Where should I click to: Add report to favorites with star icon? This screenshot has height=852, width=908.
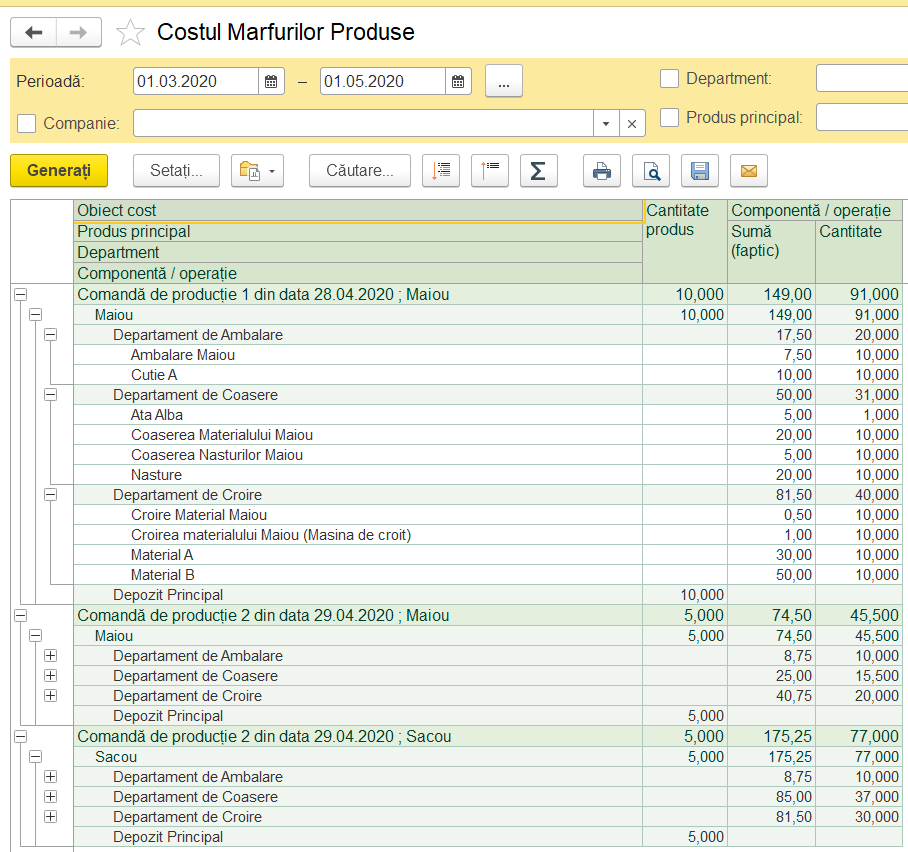130,32
